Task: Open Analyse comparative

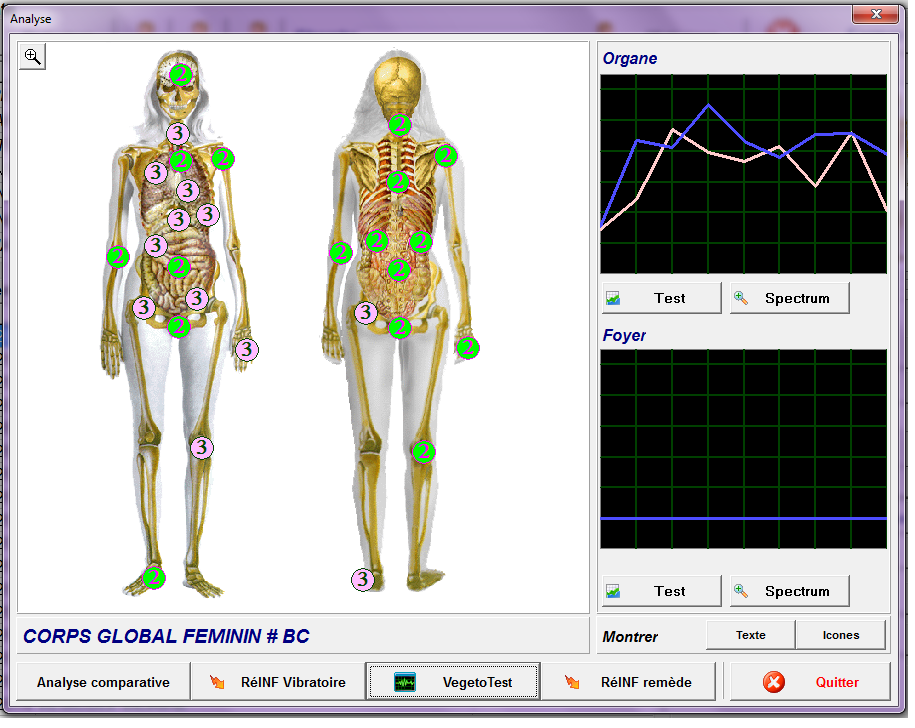Action: coord(103,682)
